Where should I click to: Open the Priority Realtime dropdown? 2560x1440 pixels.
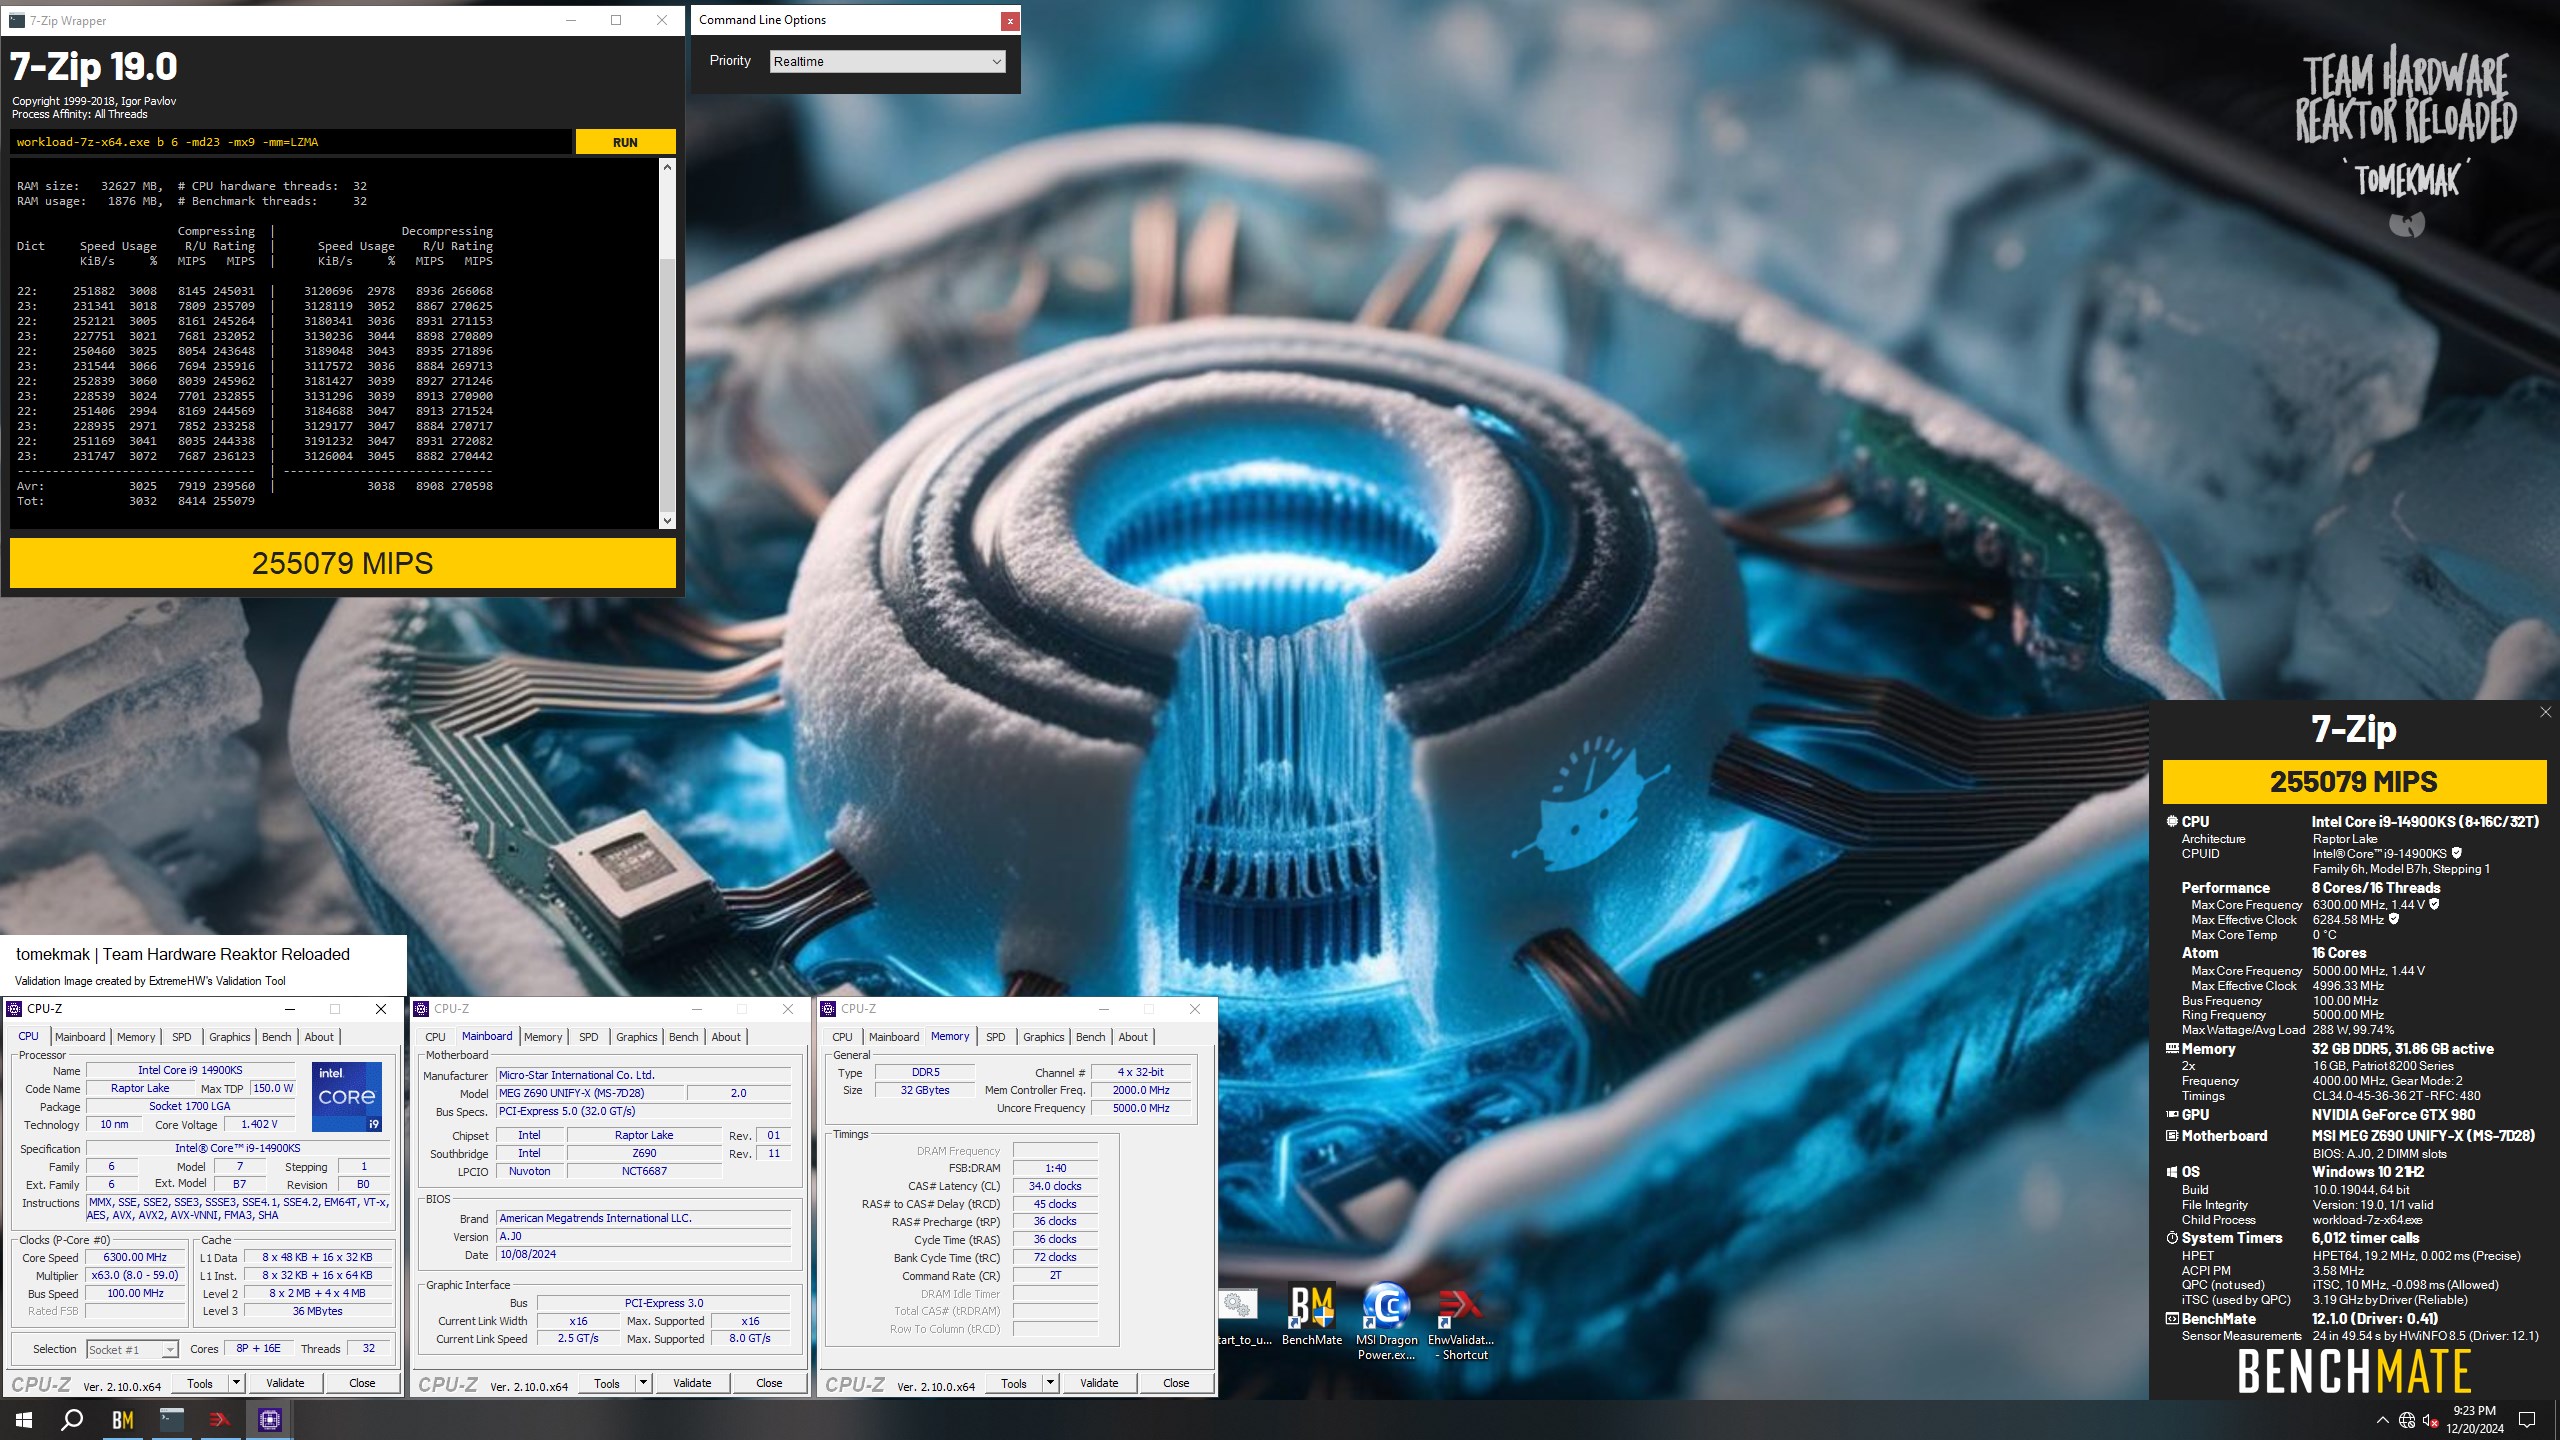(x=887, y=61)
